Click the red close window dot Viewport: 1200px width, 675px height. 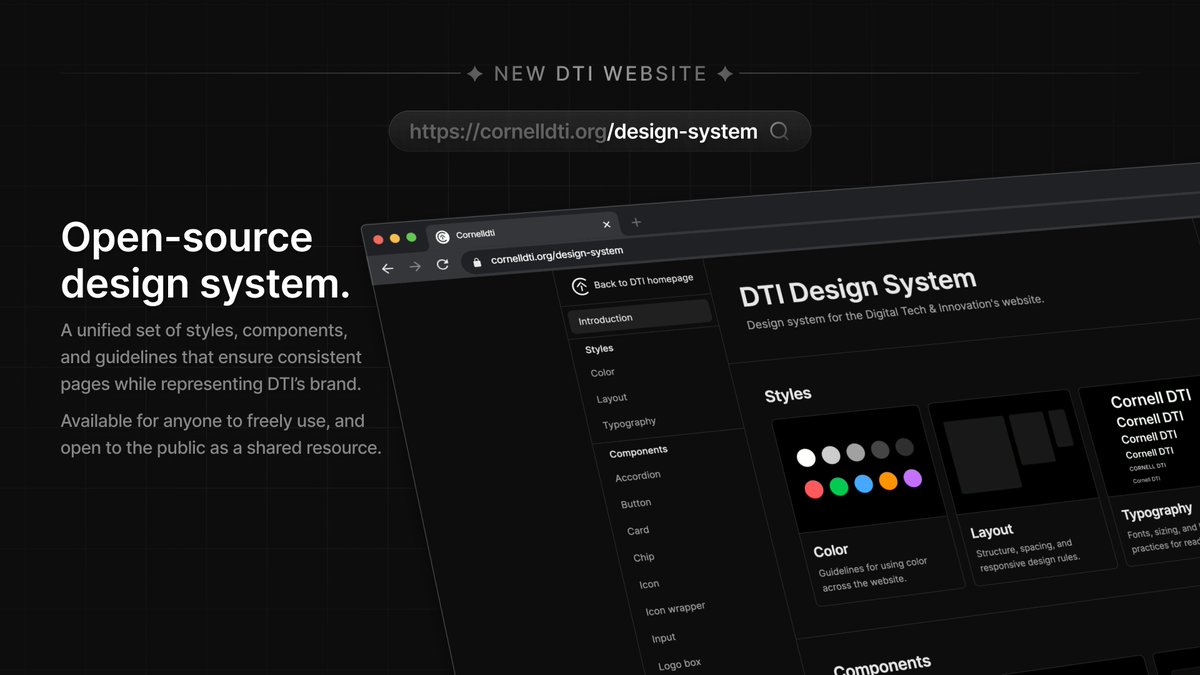pos(378,240)
